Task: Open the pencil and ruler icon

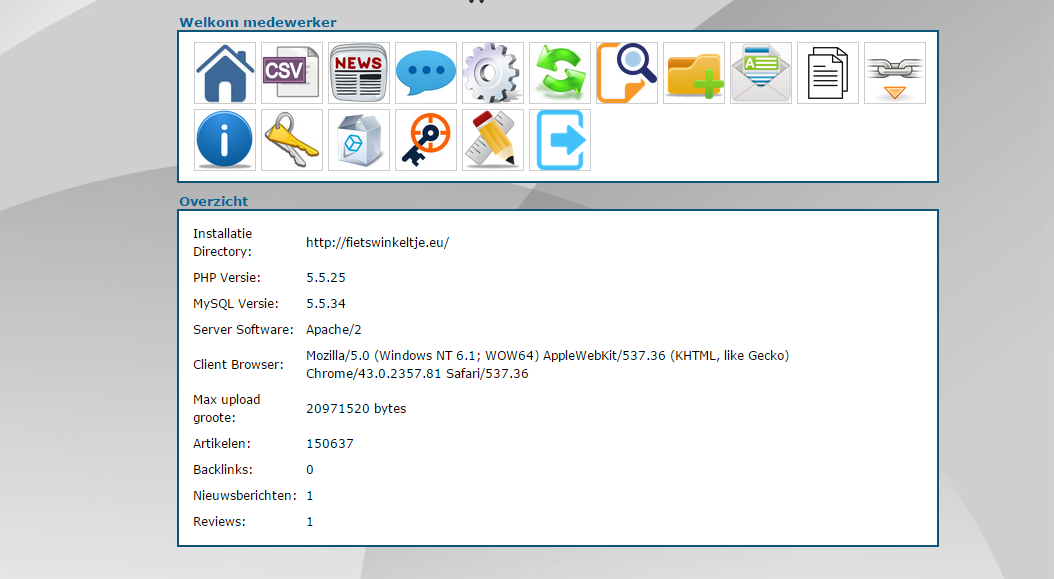Action: (x=493, y=140)
